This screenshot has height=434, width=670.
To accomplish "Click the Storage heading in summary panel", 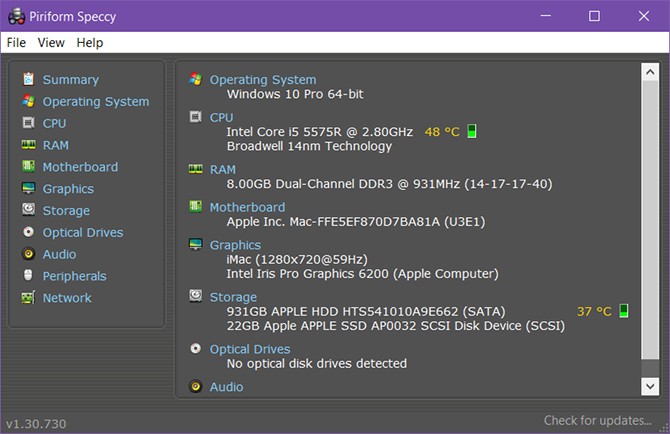I will (x=233, y=297).
